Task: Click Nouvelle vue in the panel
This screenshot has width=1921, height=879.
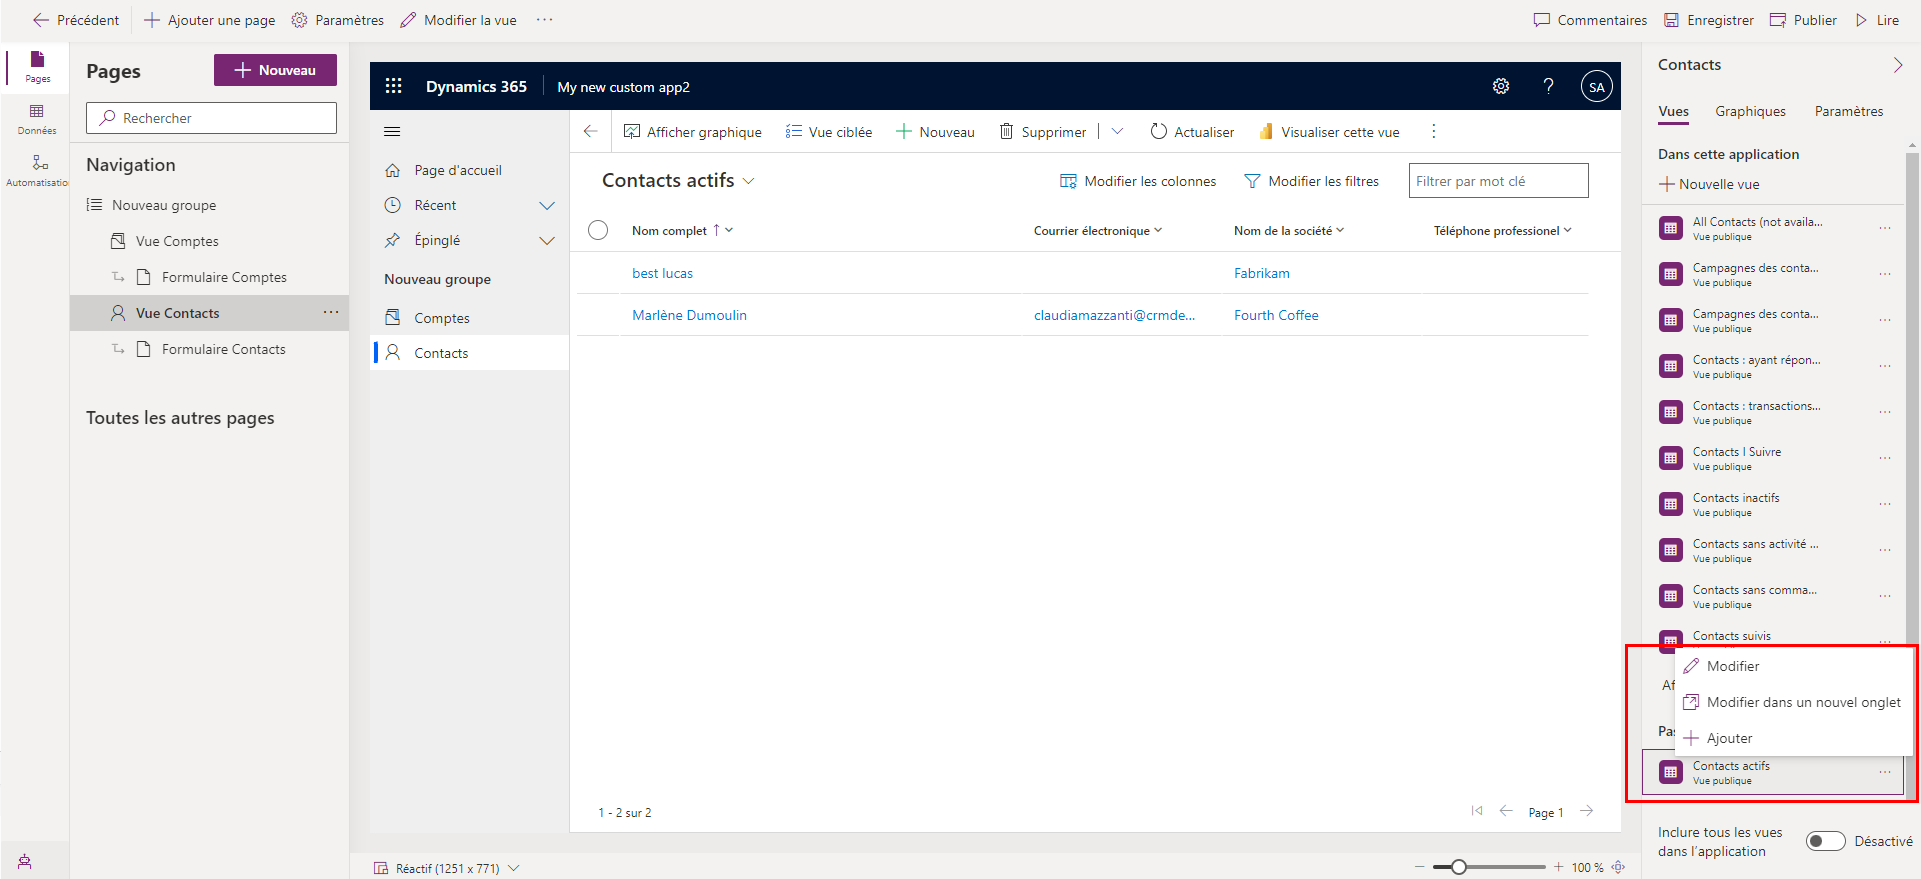Action: (x=1709, y=184)
